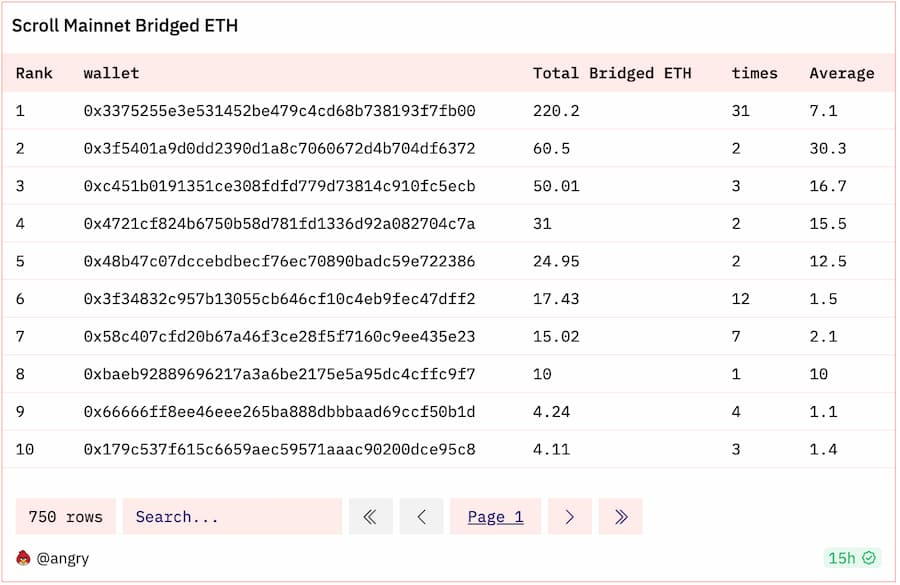Go to the previous page
The image size is (900, 585).
point(421,517)
